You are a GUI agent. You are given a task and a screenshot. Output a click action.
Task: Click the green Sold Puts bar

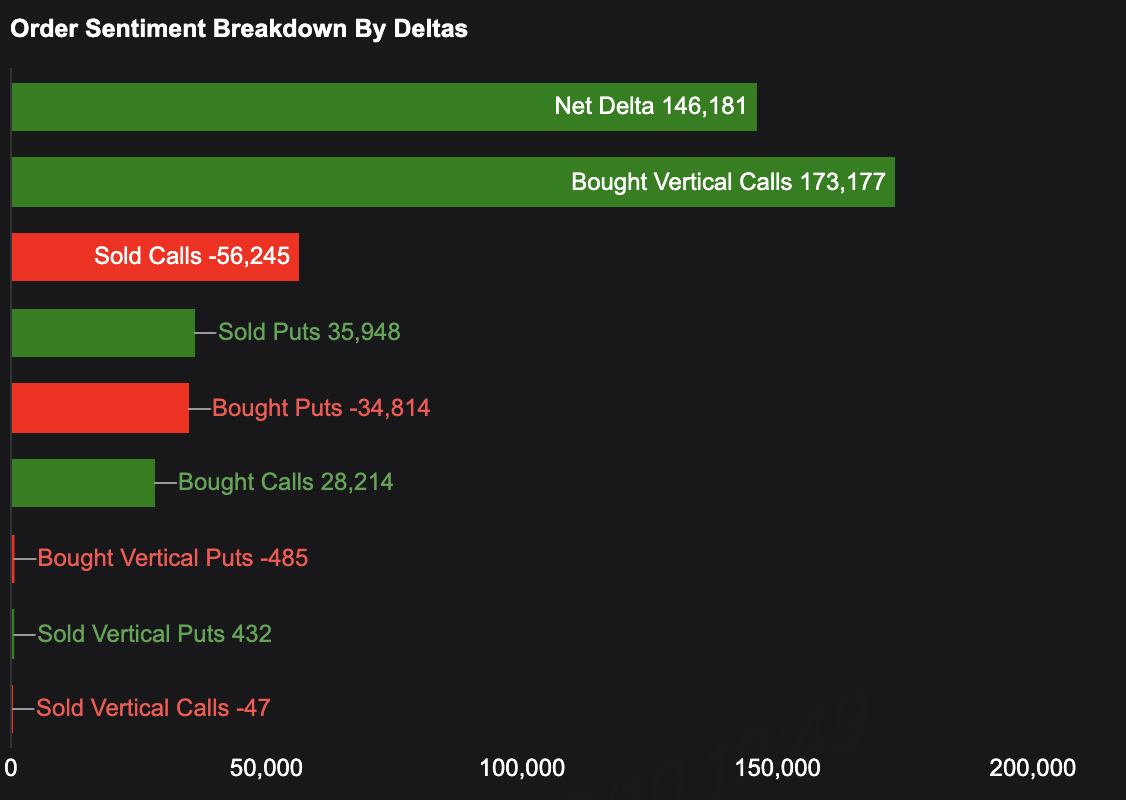[103, 333]
